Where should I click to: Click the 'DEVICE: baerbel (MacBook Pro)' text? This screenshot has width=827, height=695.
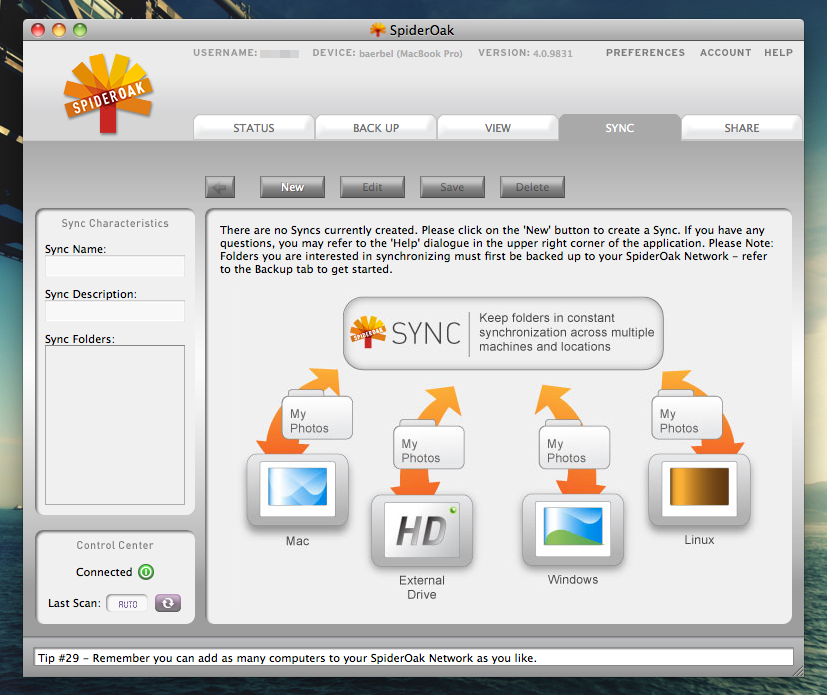[x=387, y=53]
